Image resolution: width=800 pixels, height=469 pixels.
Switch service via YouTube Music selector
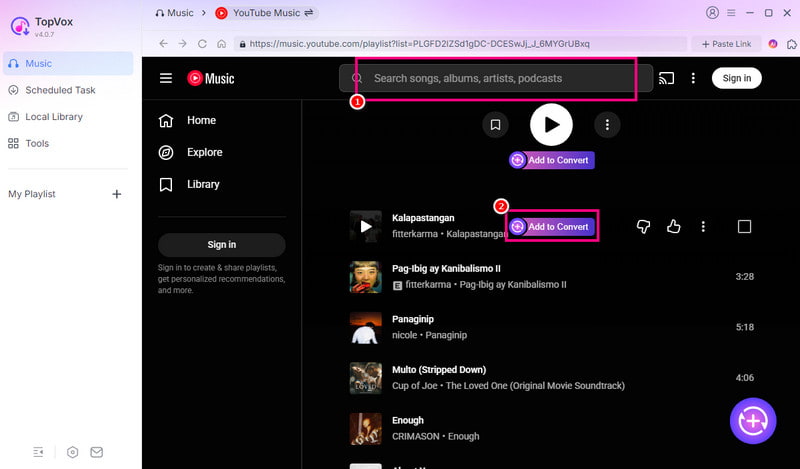pos(265,13)
